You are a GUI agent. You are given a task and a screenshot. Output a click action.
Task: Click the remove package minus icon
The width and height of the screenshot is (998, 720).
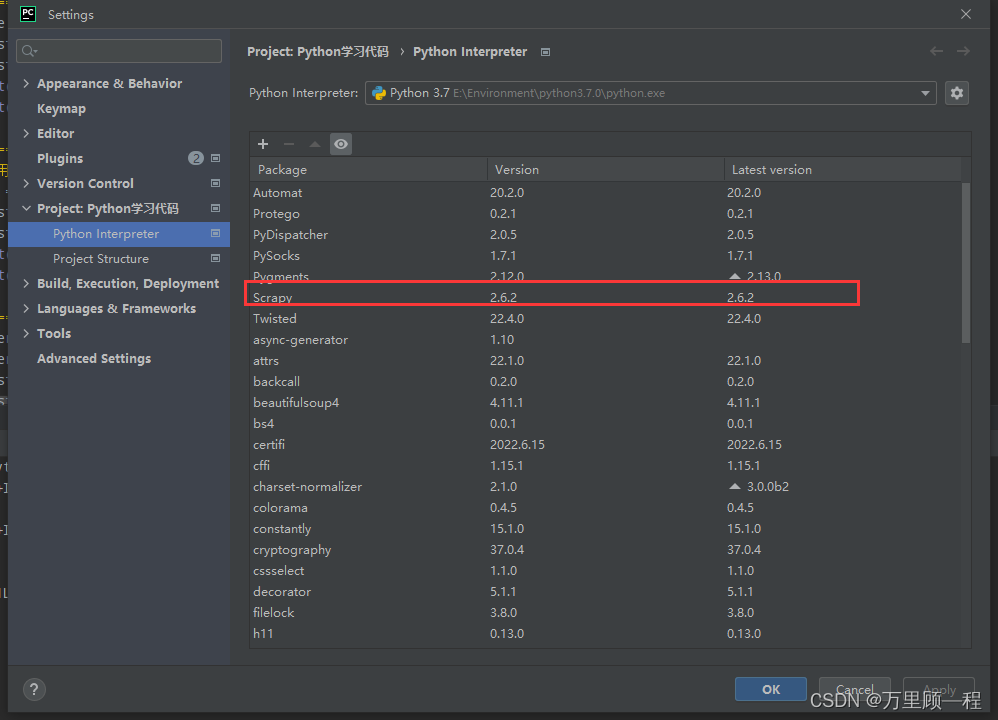289,144
